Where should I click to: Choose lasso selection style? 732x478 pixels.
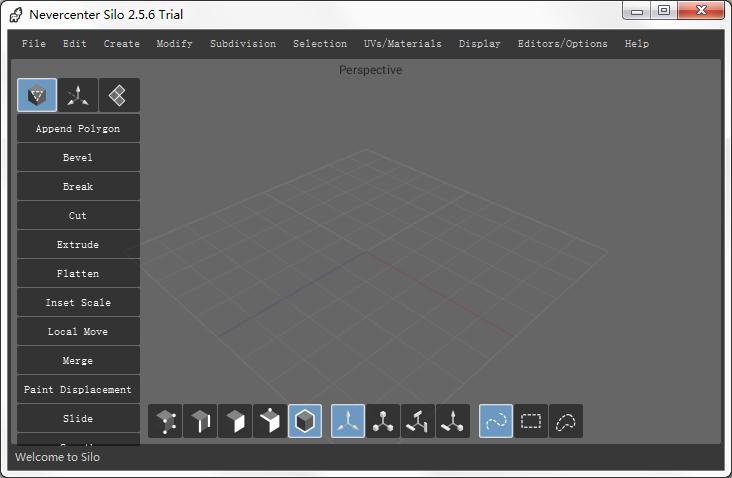[566, 421]
